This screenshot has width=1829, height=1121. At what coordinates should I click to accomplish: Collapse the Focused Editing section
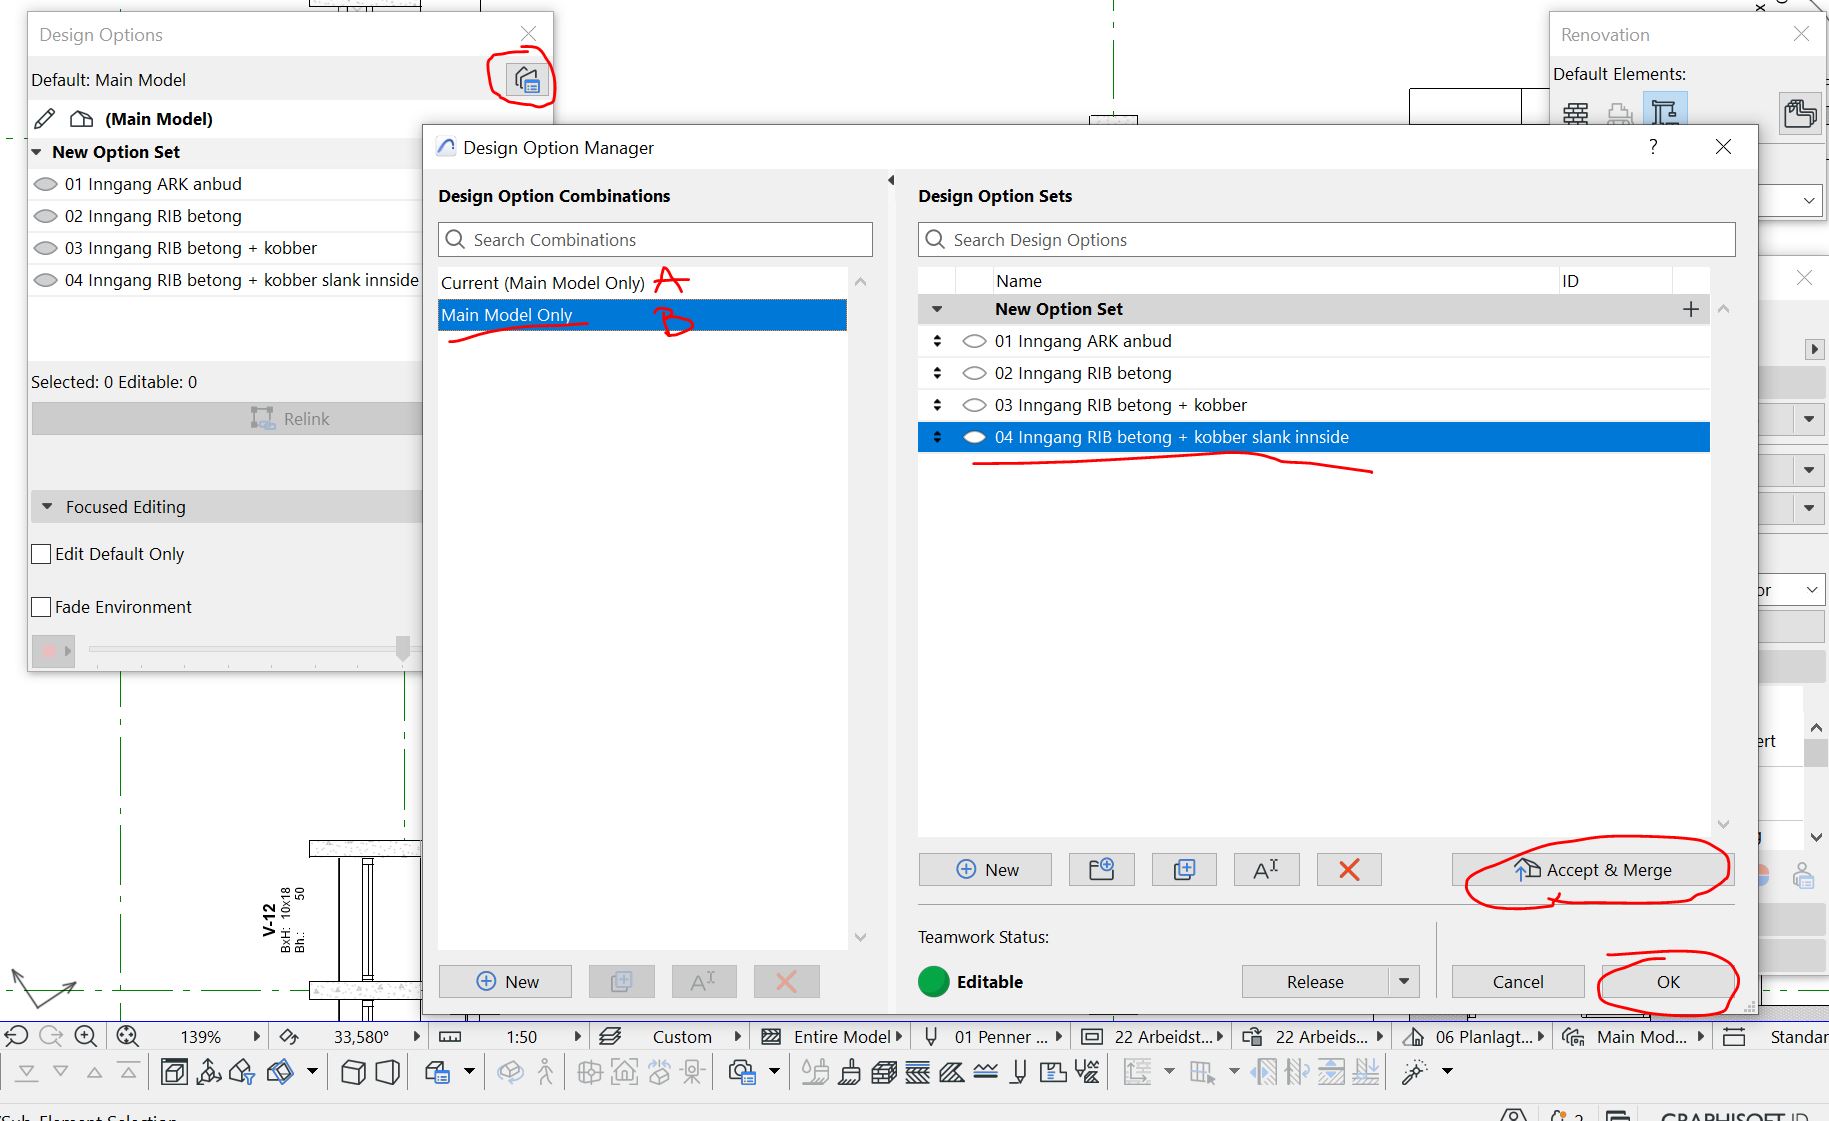pyautogui.click(x=47, y=507)
